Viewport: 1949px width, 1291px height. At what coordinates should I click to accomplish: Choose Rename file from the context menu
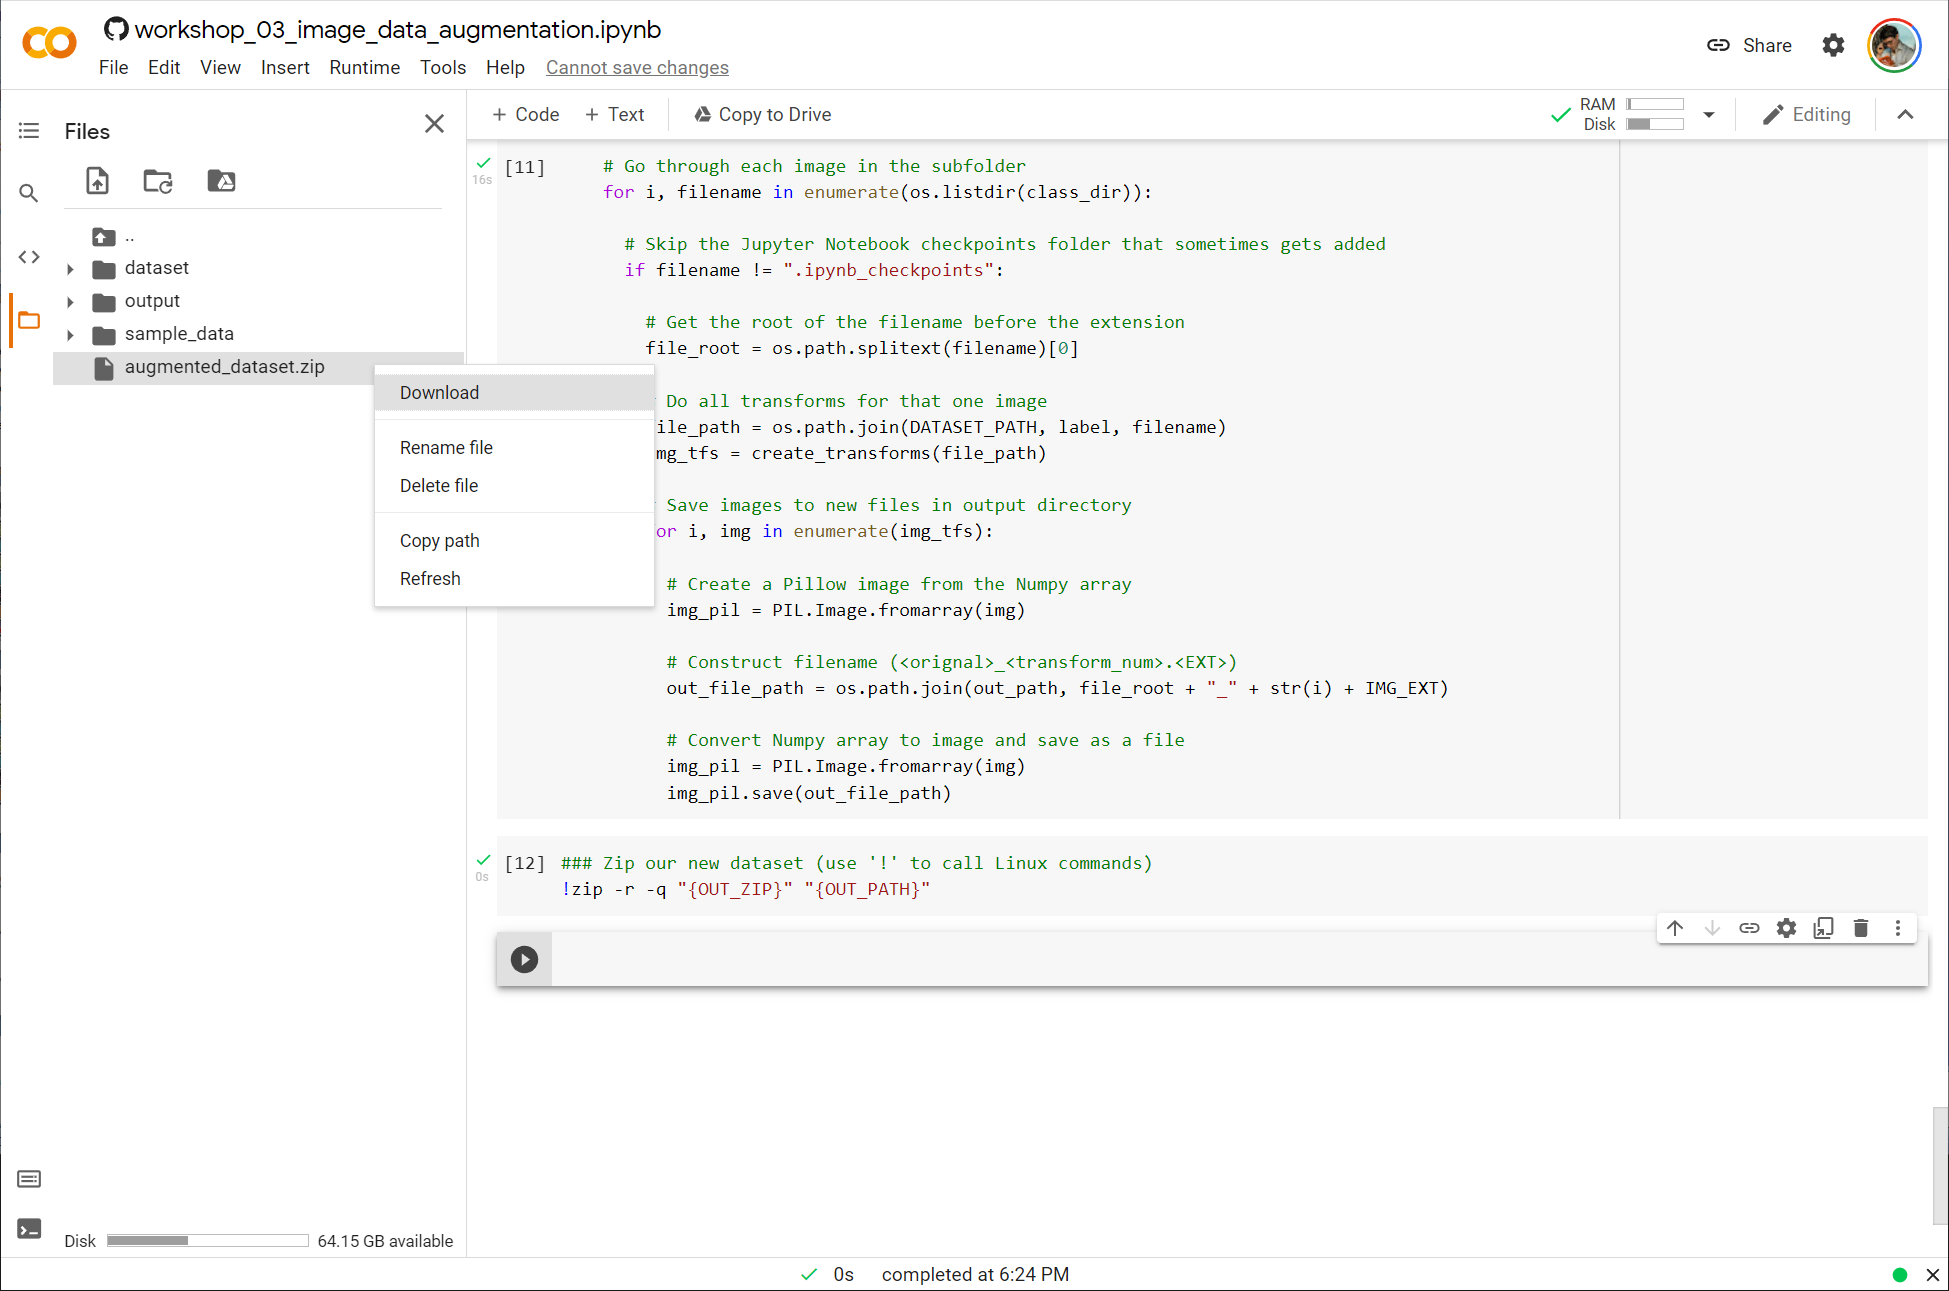[x=514, y=448]
